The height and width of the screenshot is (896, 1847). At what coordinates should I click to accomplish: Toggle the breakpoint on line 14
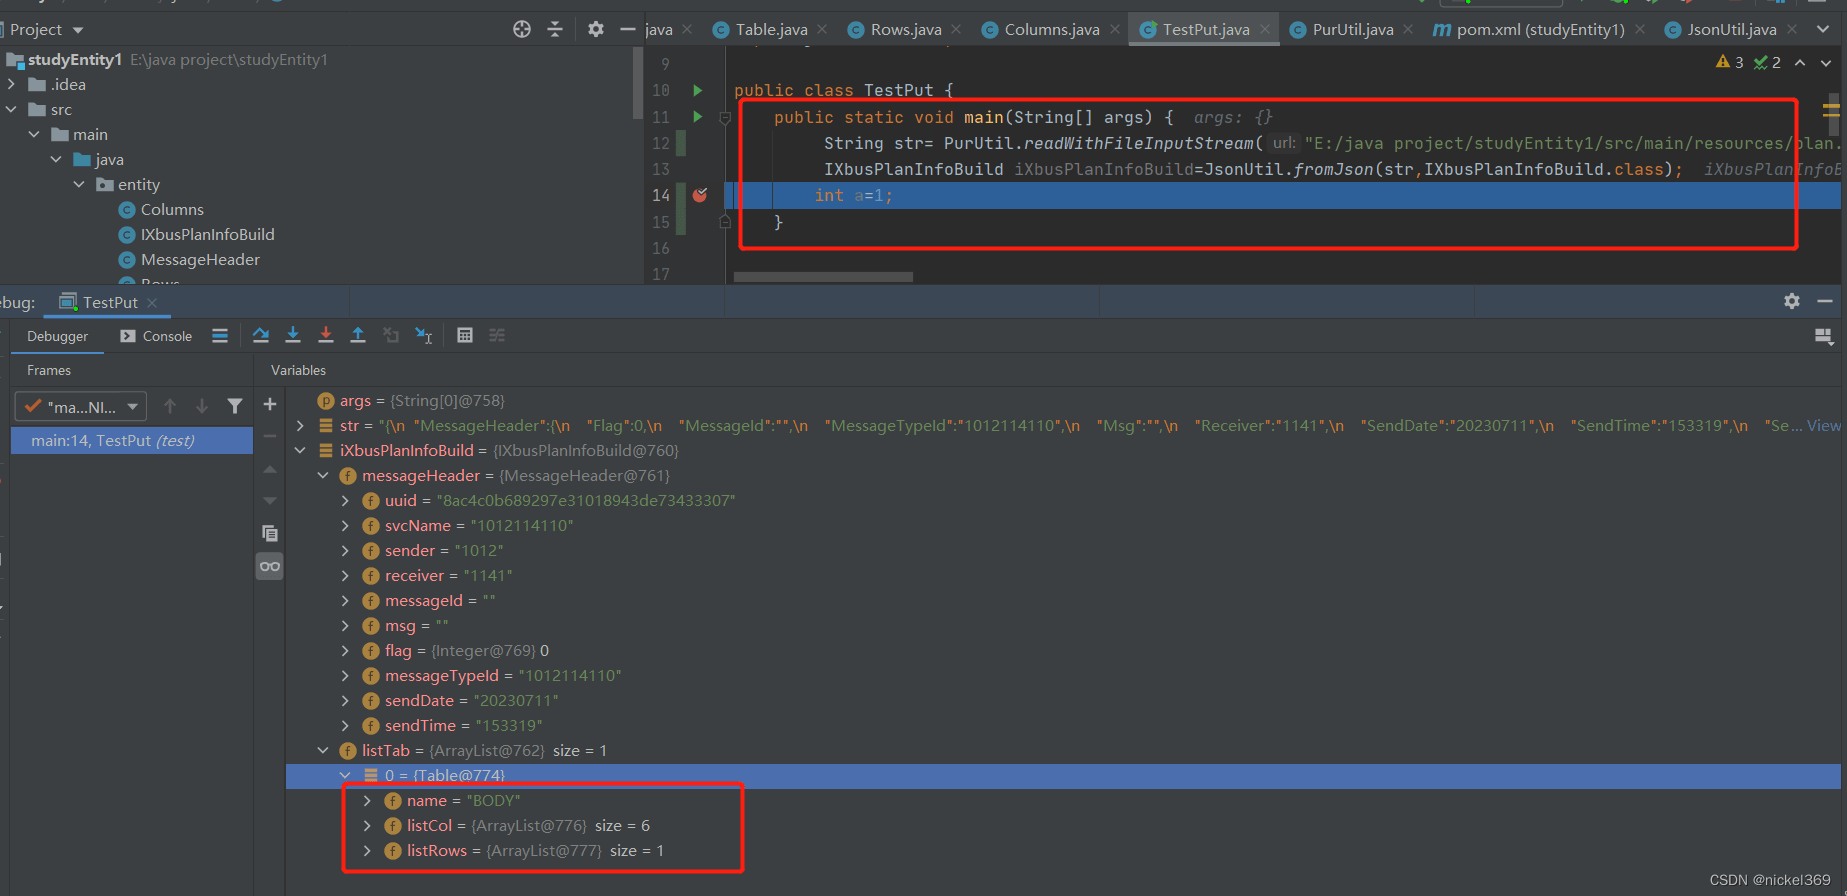[x=700, y=195]
